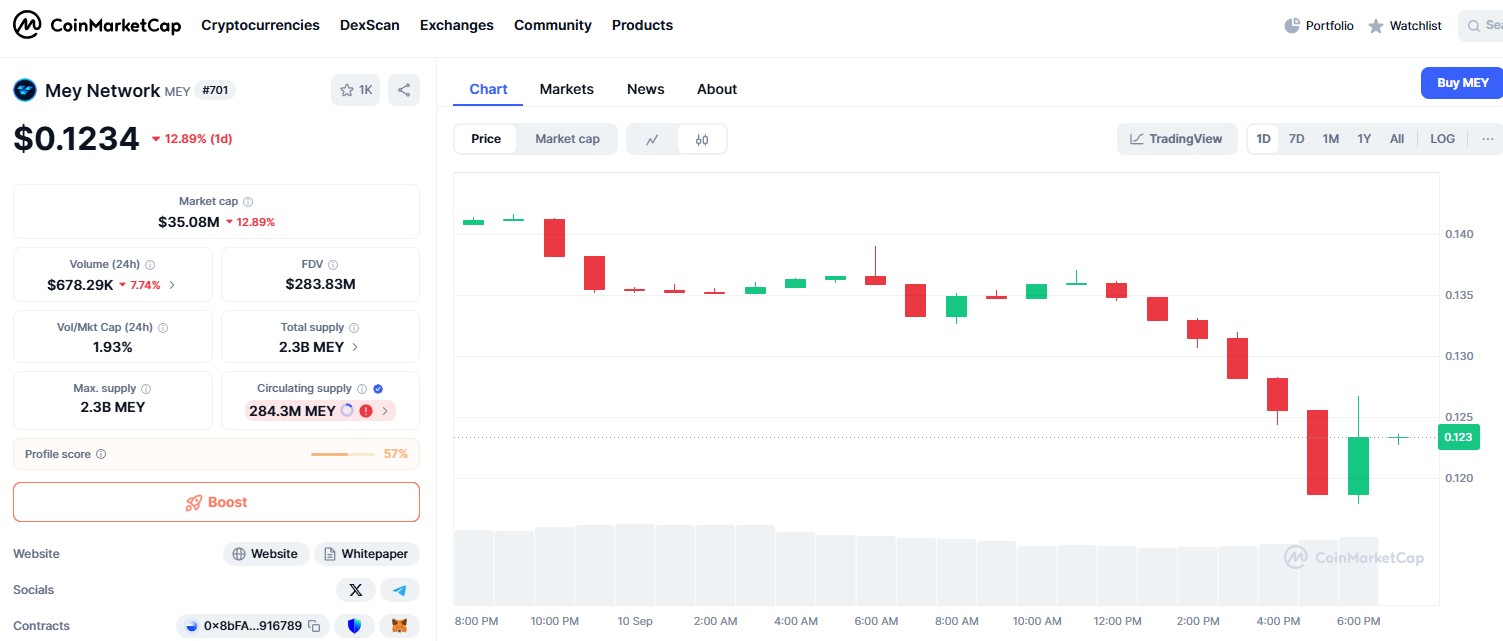Click Circulating supply info icon
Screen dimensions: 1503x641
[x=362, y=389]
